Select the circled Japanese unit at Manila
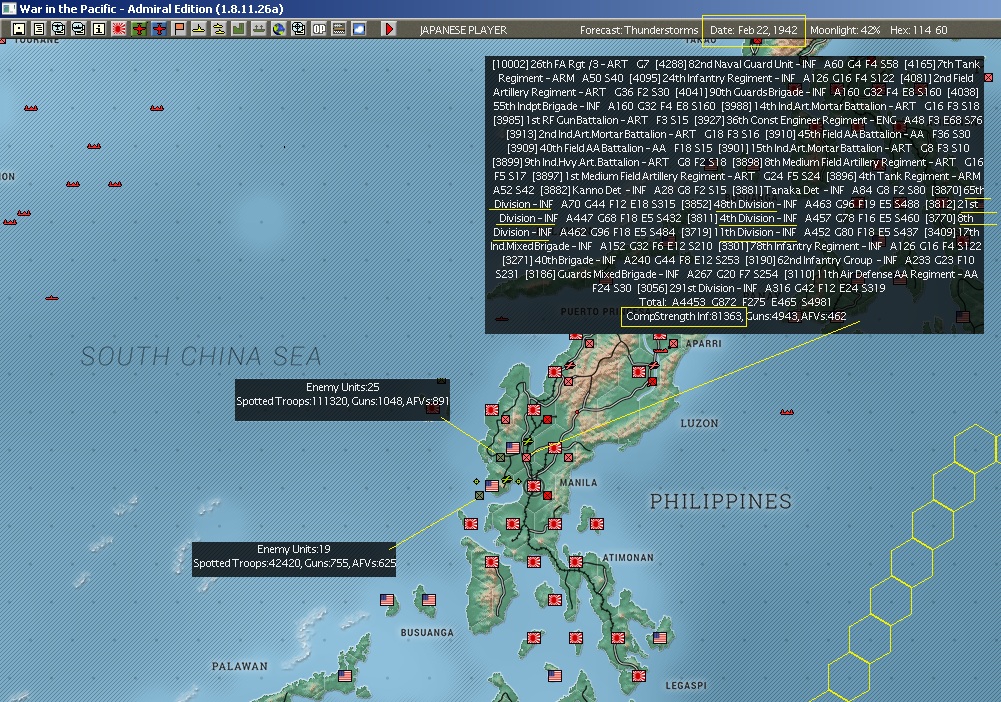Viewport: 1001px width, 702px height. pyautogui.click(x=534, y=486)
